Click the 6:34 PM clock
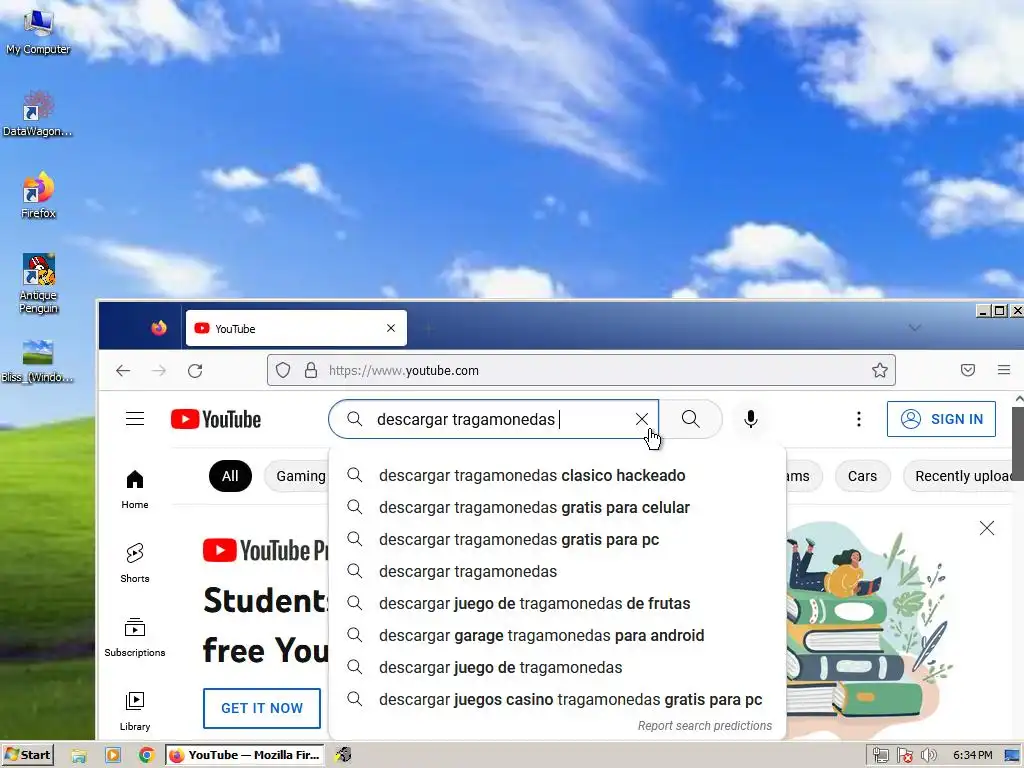The image size is (1024, 768). [972, 756]
